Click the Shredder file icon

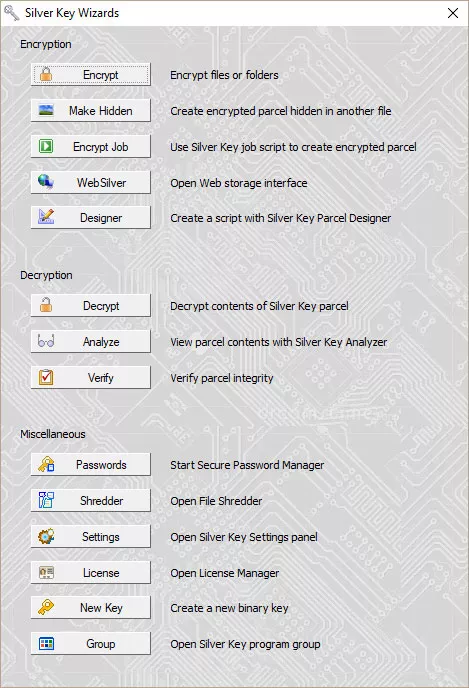[x=46, y=500]
